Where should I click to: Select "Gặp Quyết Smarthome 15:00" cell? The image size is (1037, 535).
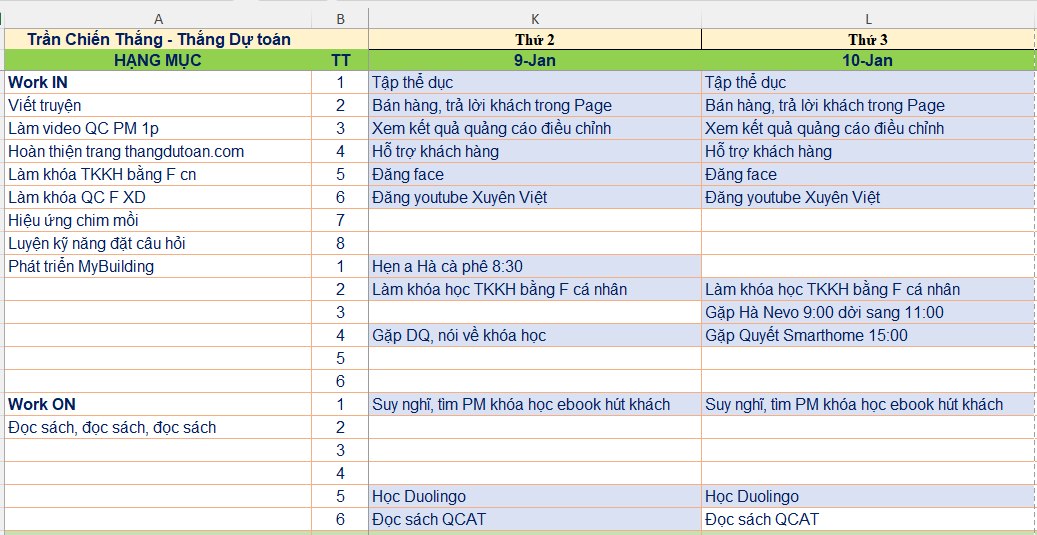coord(806,336)
